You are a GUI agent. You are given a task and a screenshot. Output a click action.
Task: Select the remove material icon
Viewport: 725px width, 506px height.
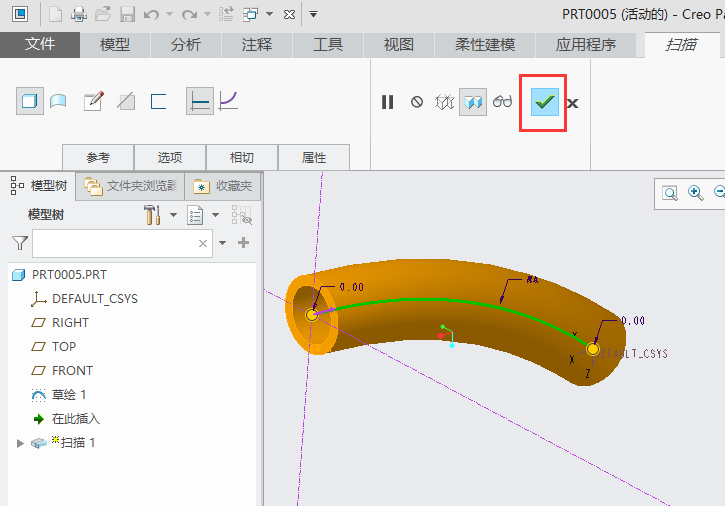click(x=126, y=101)
